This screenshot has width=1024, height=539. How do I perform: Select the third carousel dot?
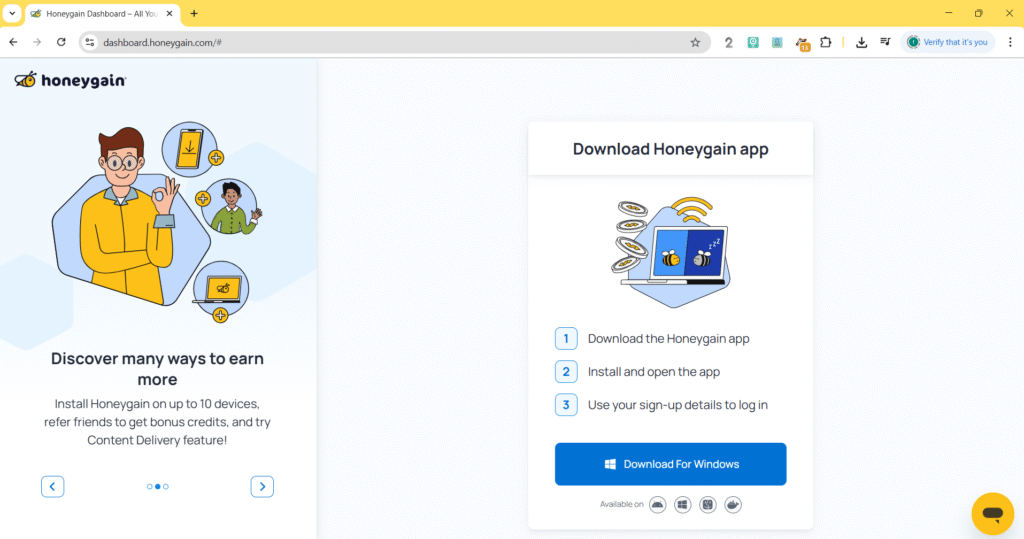tap(166, 487)
